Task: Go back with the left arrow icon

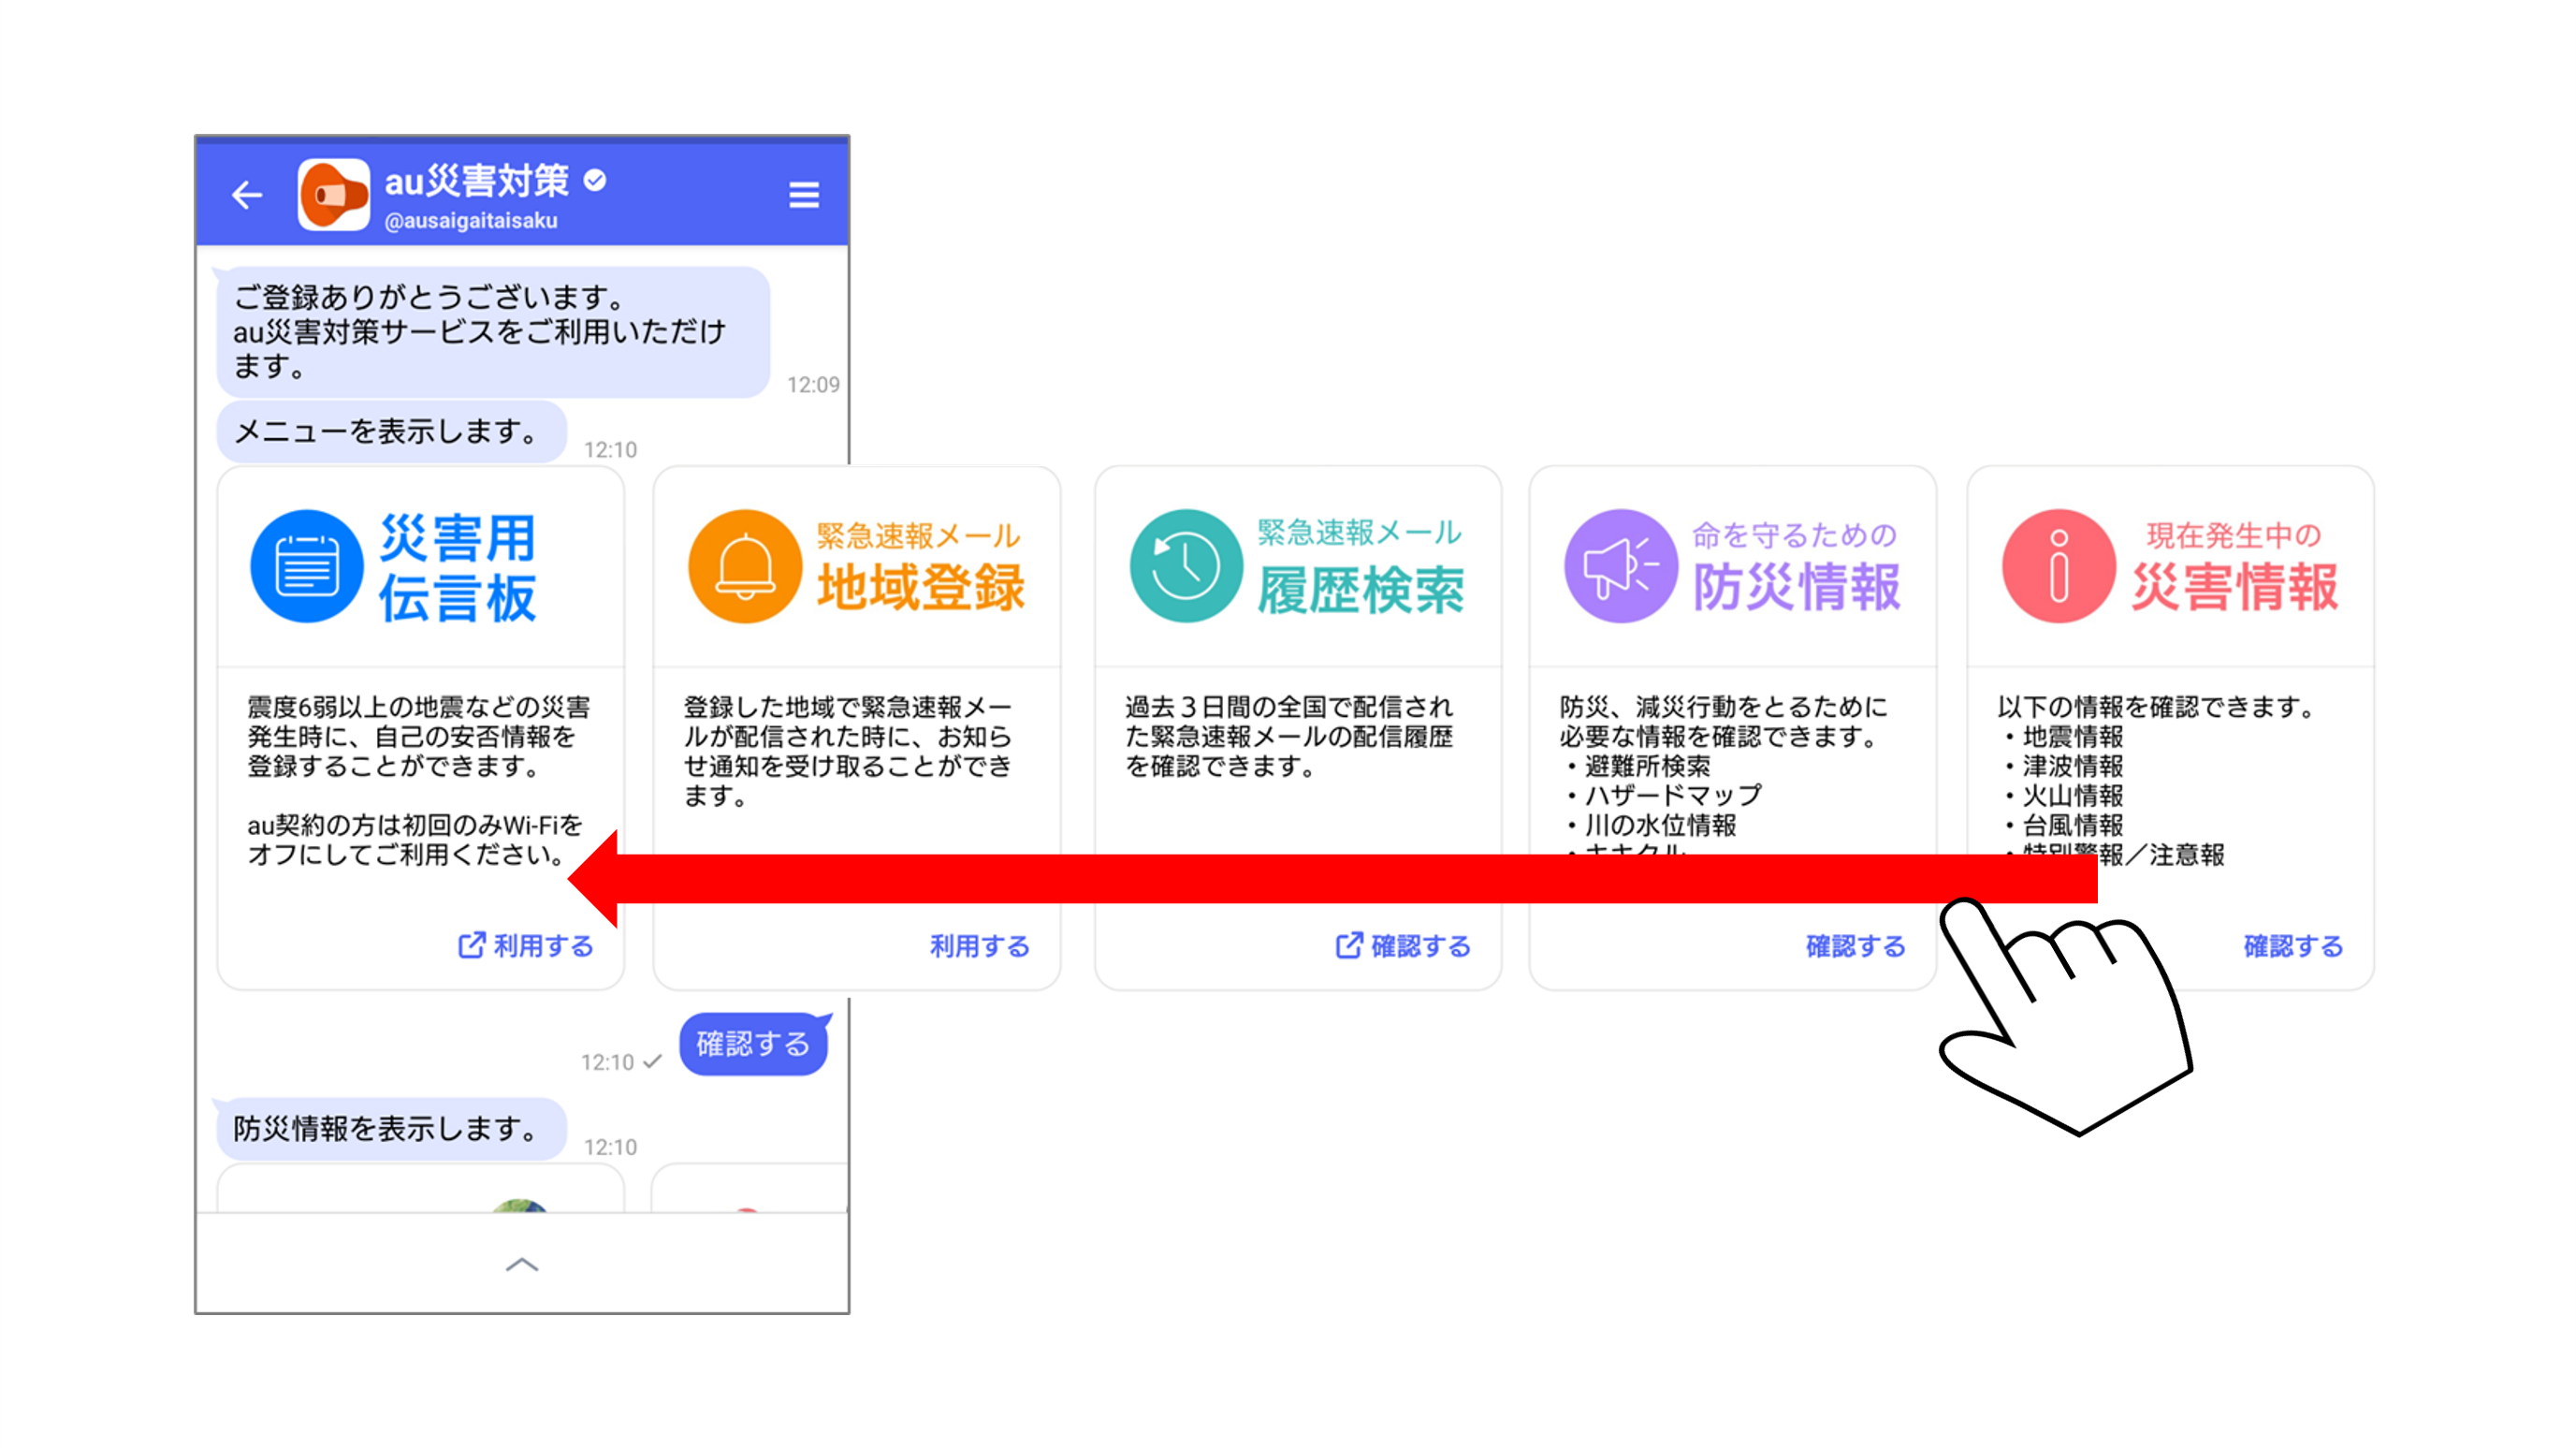Action: click(246, 194)
